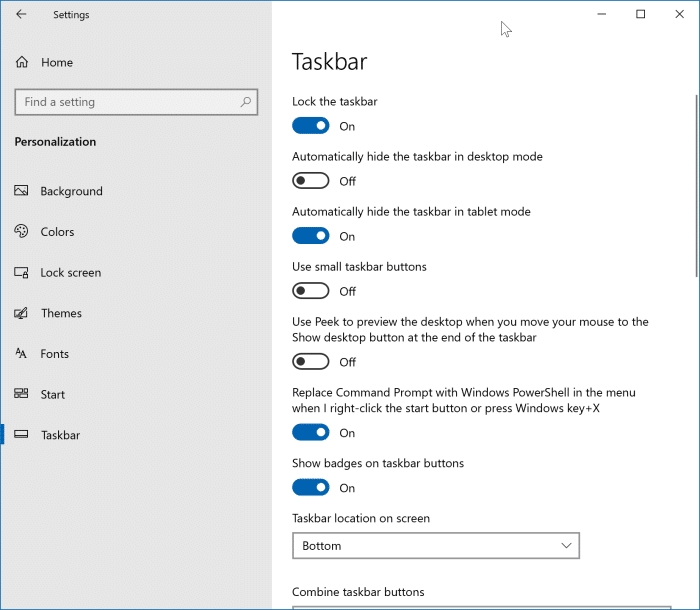Disable Show badges on taskbar buttons

click(311, 487)
